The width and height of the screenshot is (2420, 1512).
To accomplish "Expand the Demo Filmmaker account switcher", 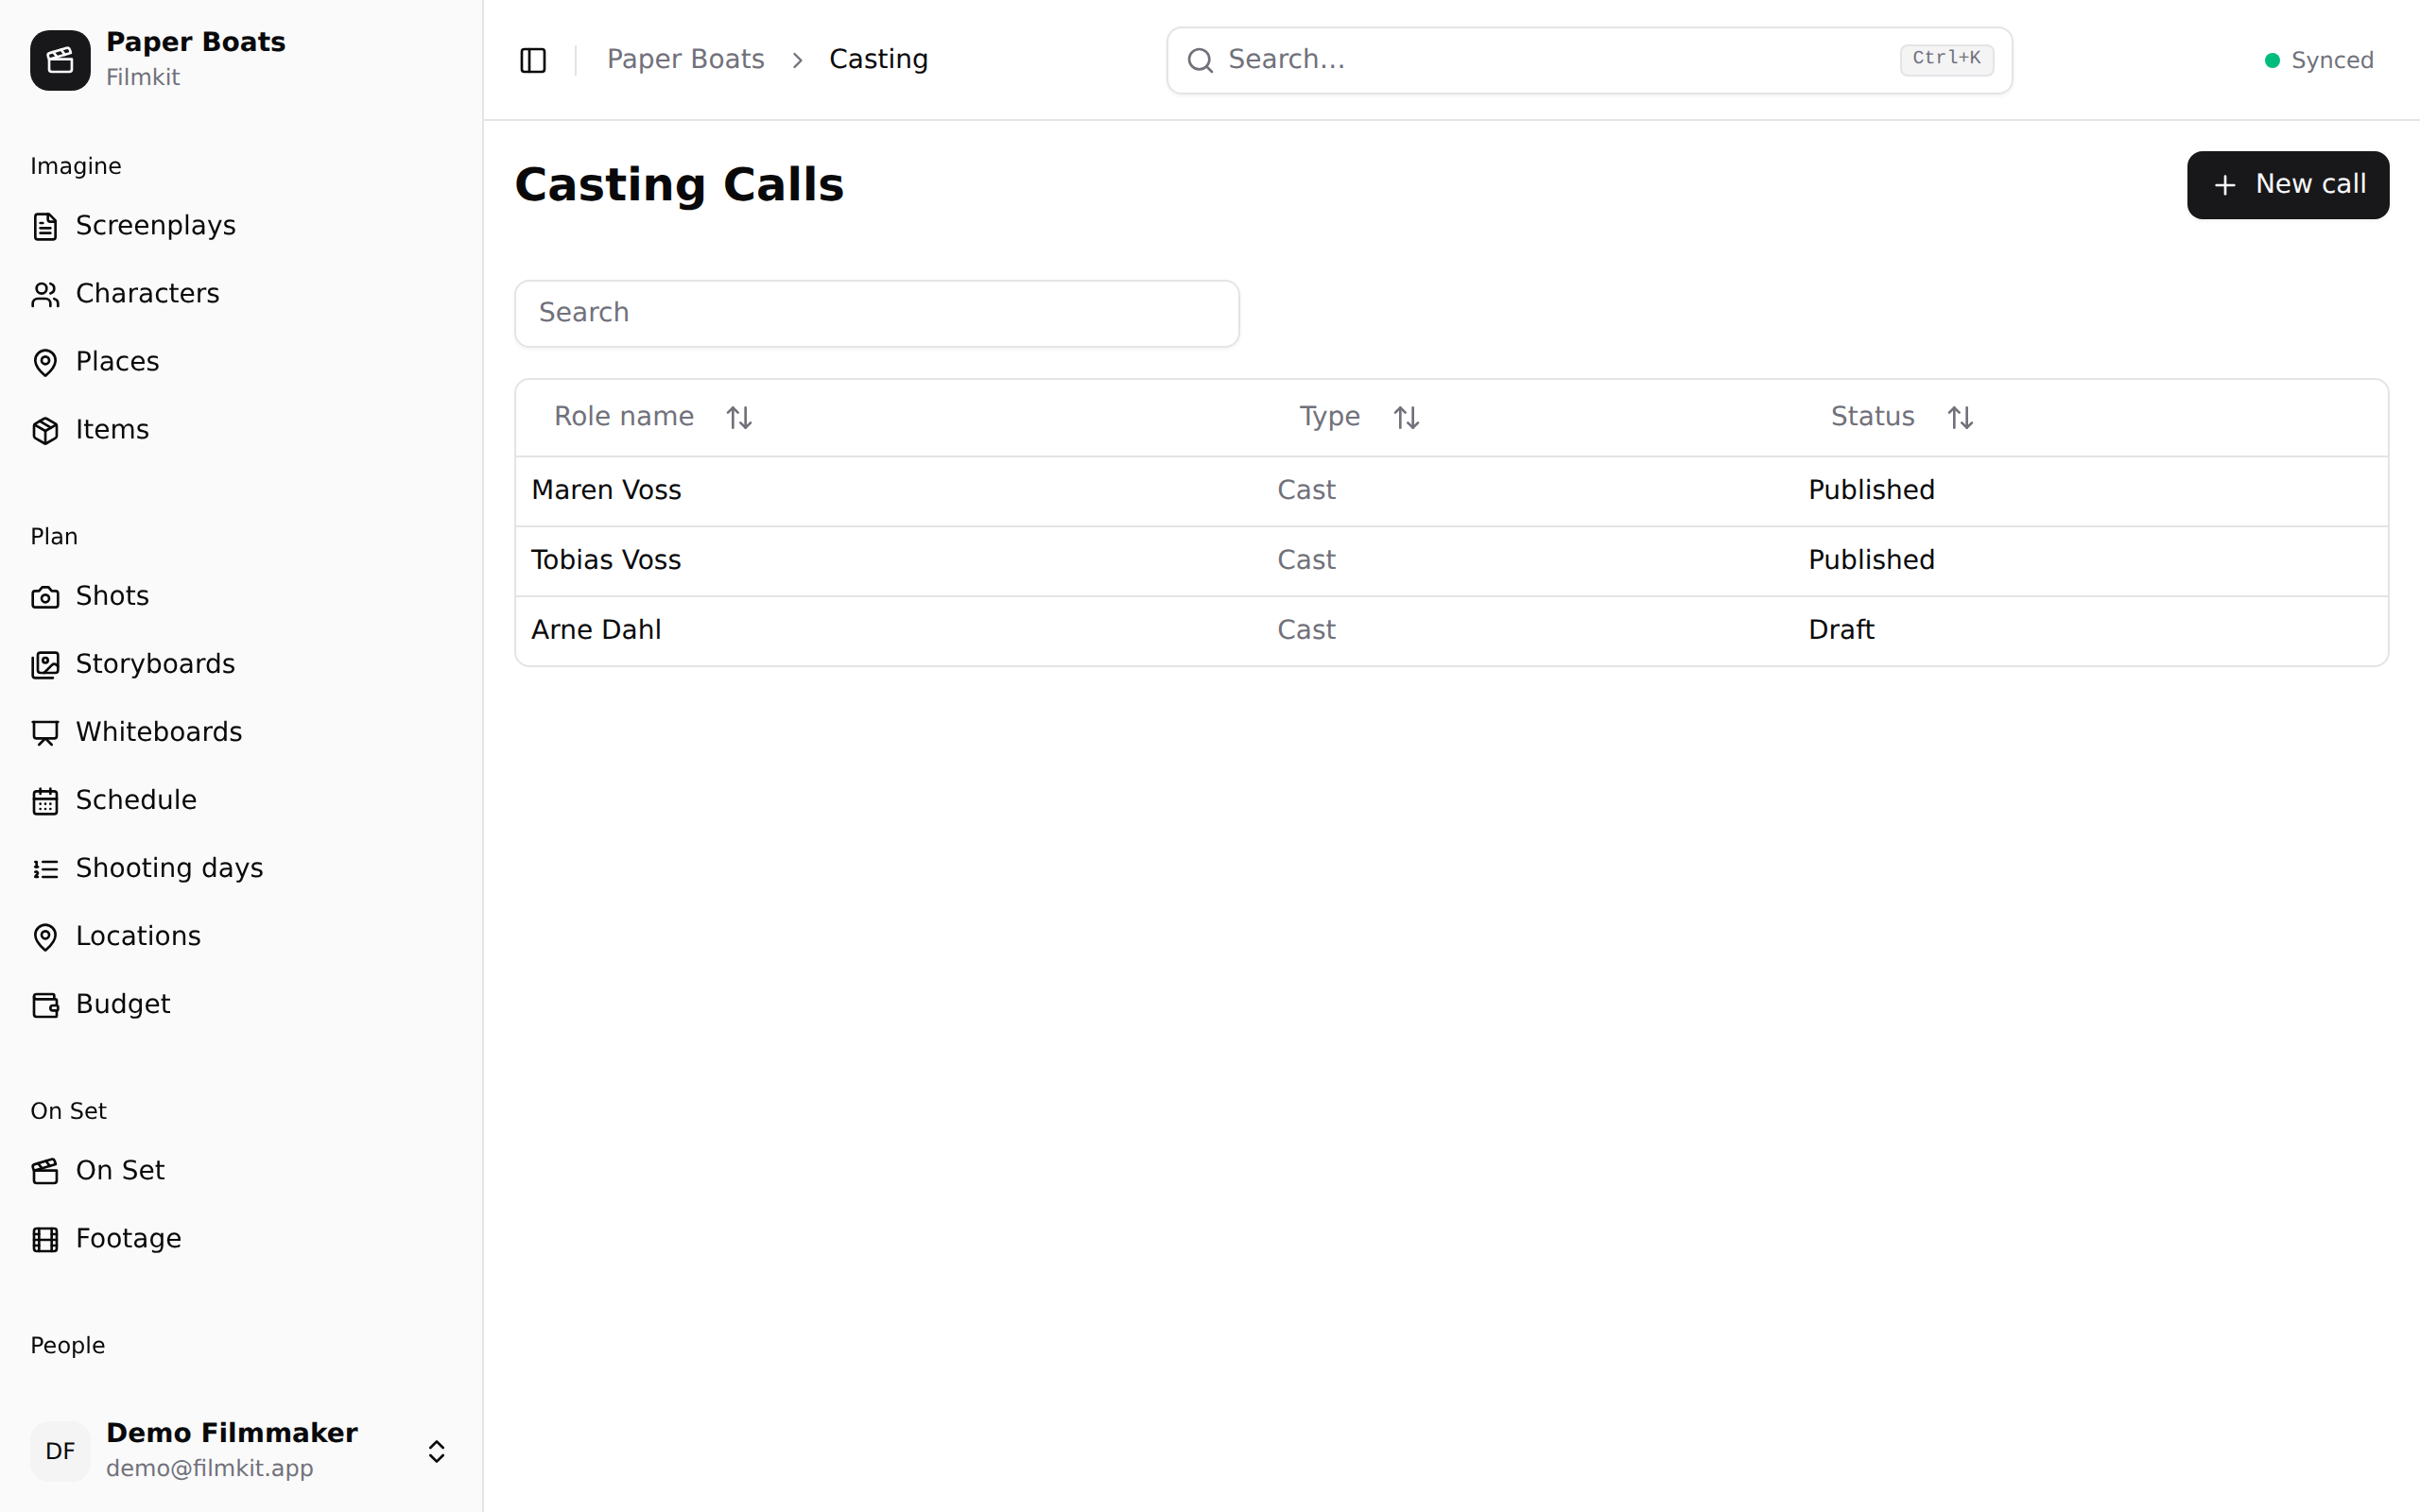I will [x=436, y=1451].
